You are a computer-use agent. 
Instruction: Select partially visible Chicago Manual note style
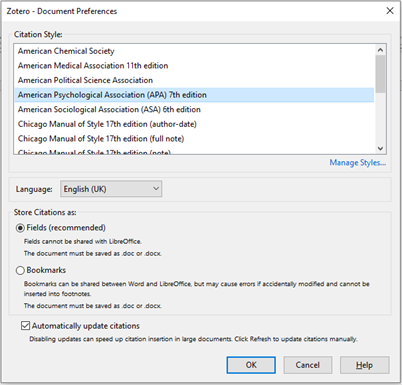click(x=194, y=151)
